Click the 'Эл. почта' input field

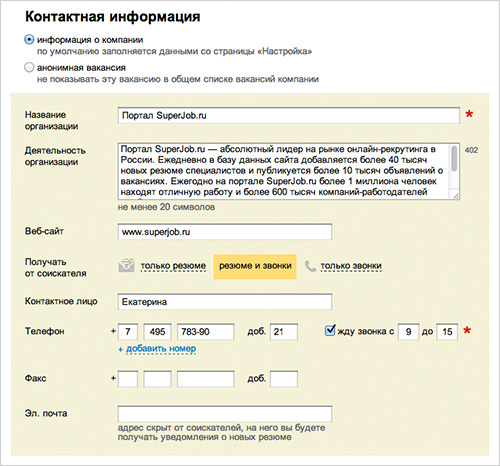[x=225, y=414]
